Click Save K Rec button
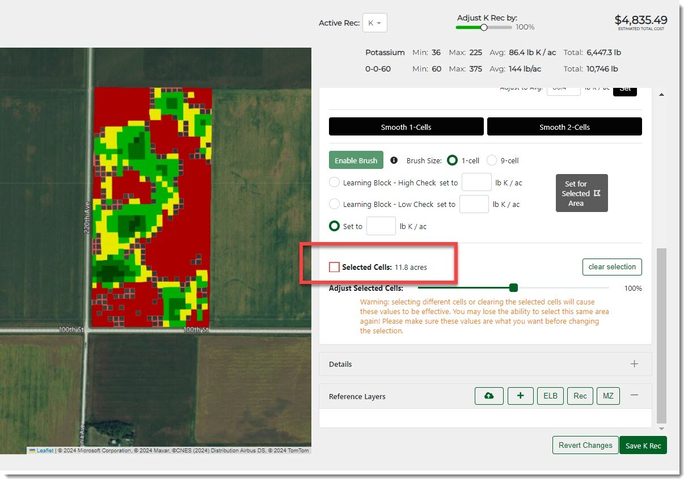This screenshot has height=483, width=688. [643, 445]
